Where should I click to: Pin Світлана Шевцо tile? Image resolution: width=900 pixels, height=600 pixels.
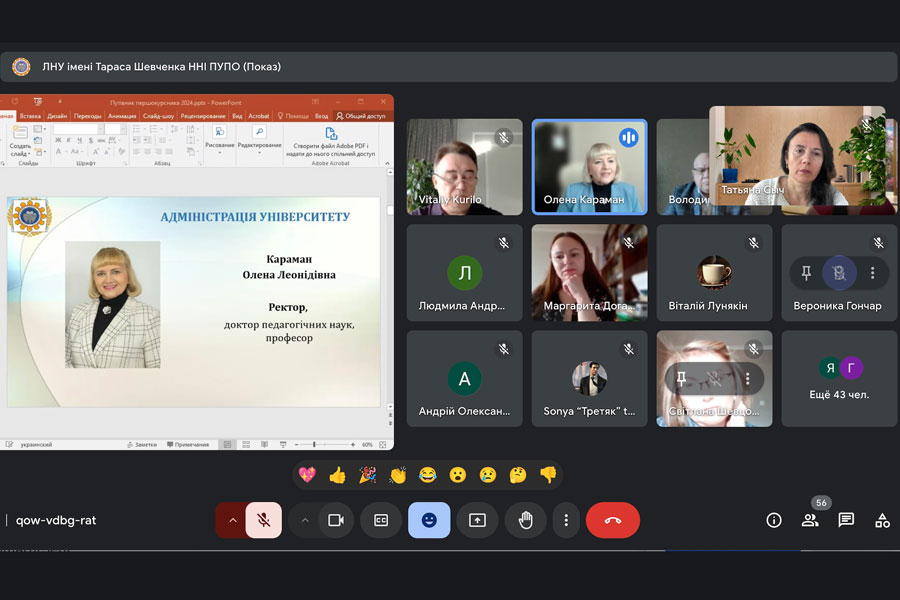[x=681, y=378]
